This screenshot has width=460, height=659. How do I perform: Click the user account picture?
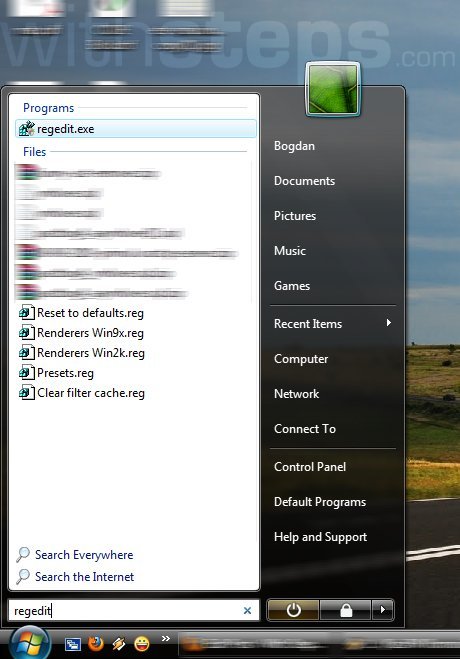pyautogui.click(x=333, y=89)
